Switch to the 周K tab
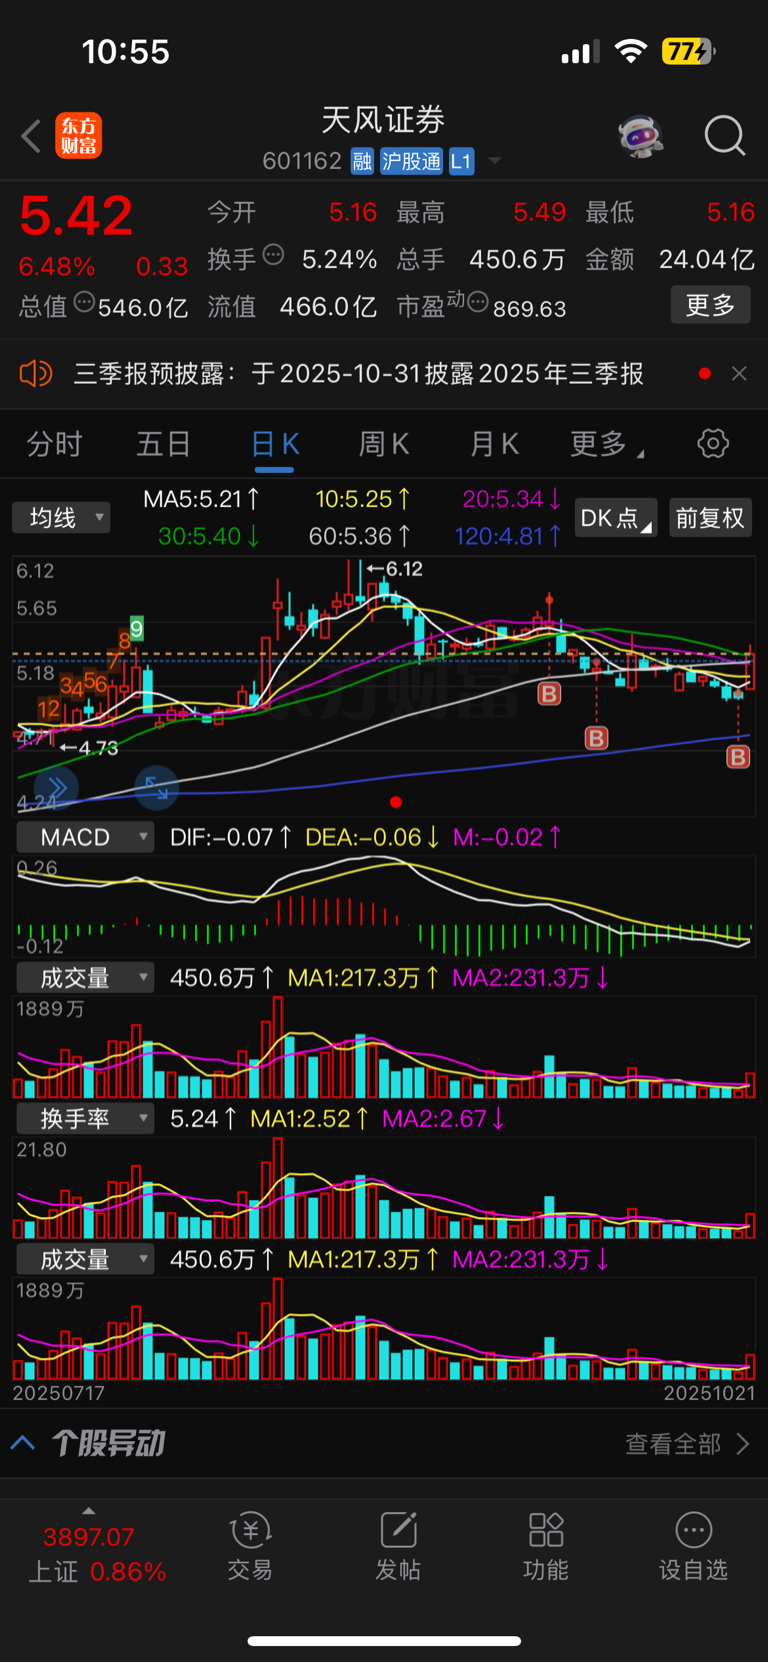This screenshot has height=1663, width=768. tap(384, 444)
